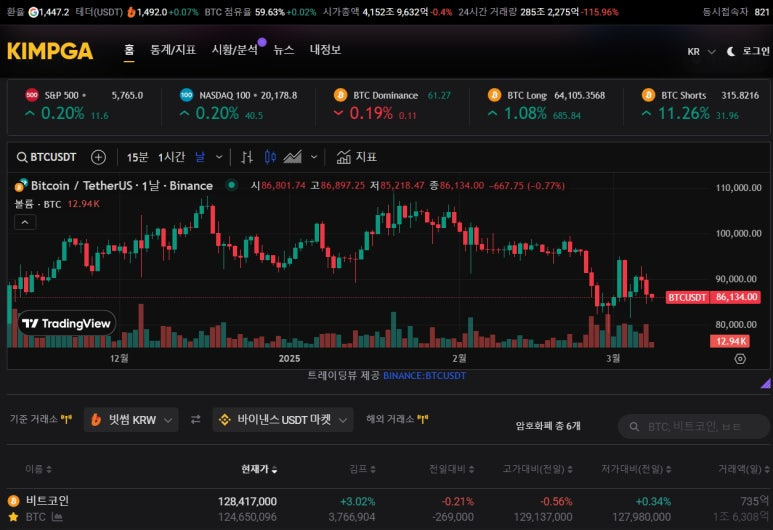Click the NASDAQ 100 index icon

click(186, 95)
